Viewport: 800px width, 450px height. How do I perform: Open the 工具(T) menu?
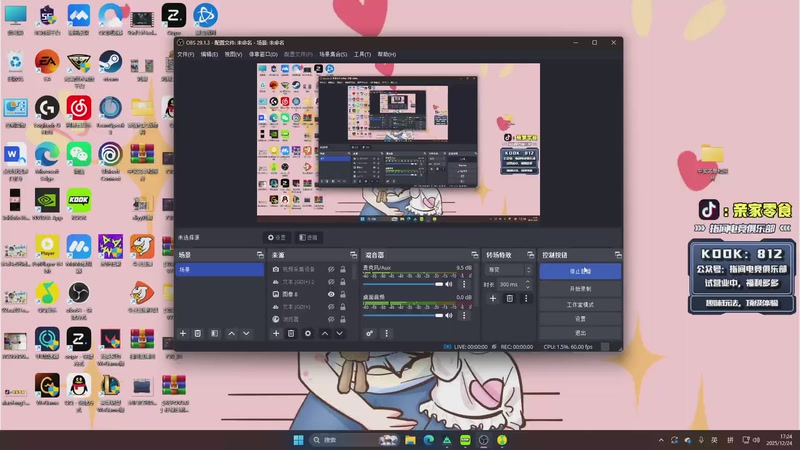tap(362, 54)
